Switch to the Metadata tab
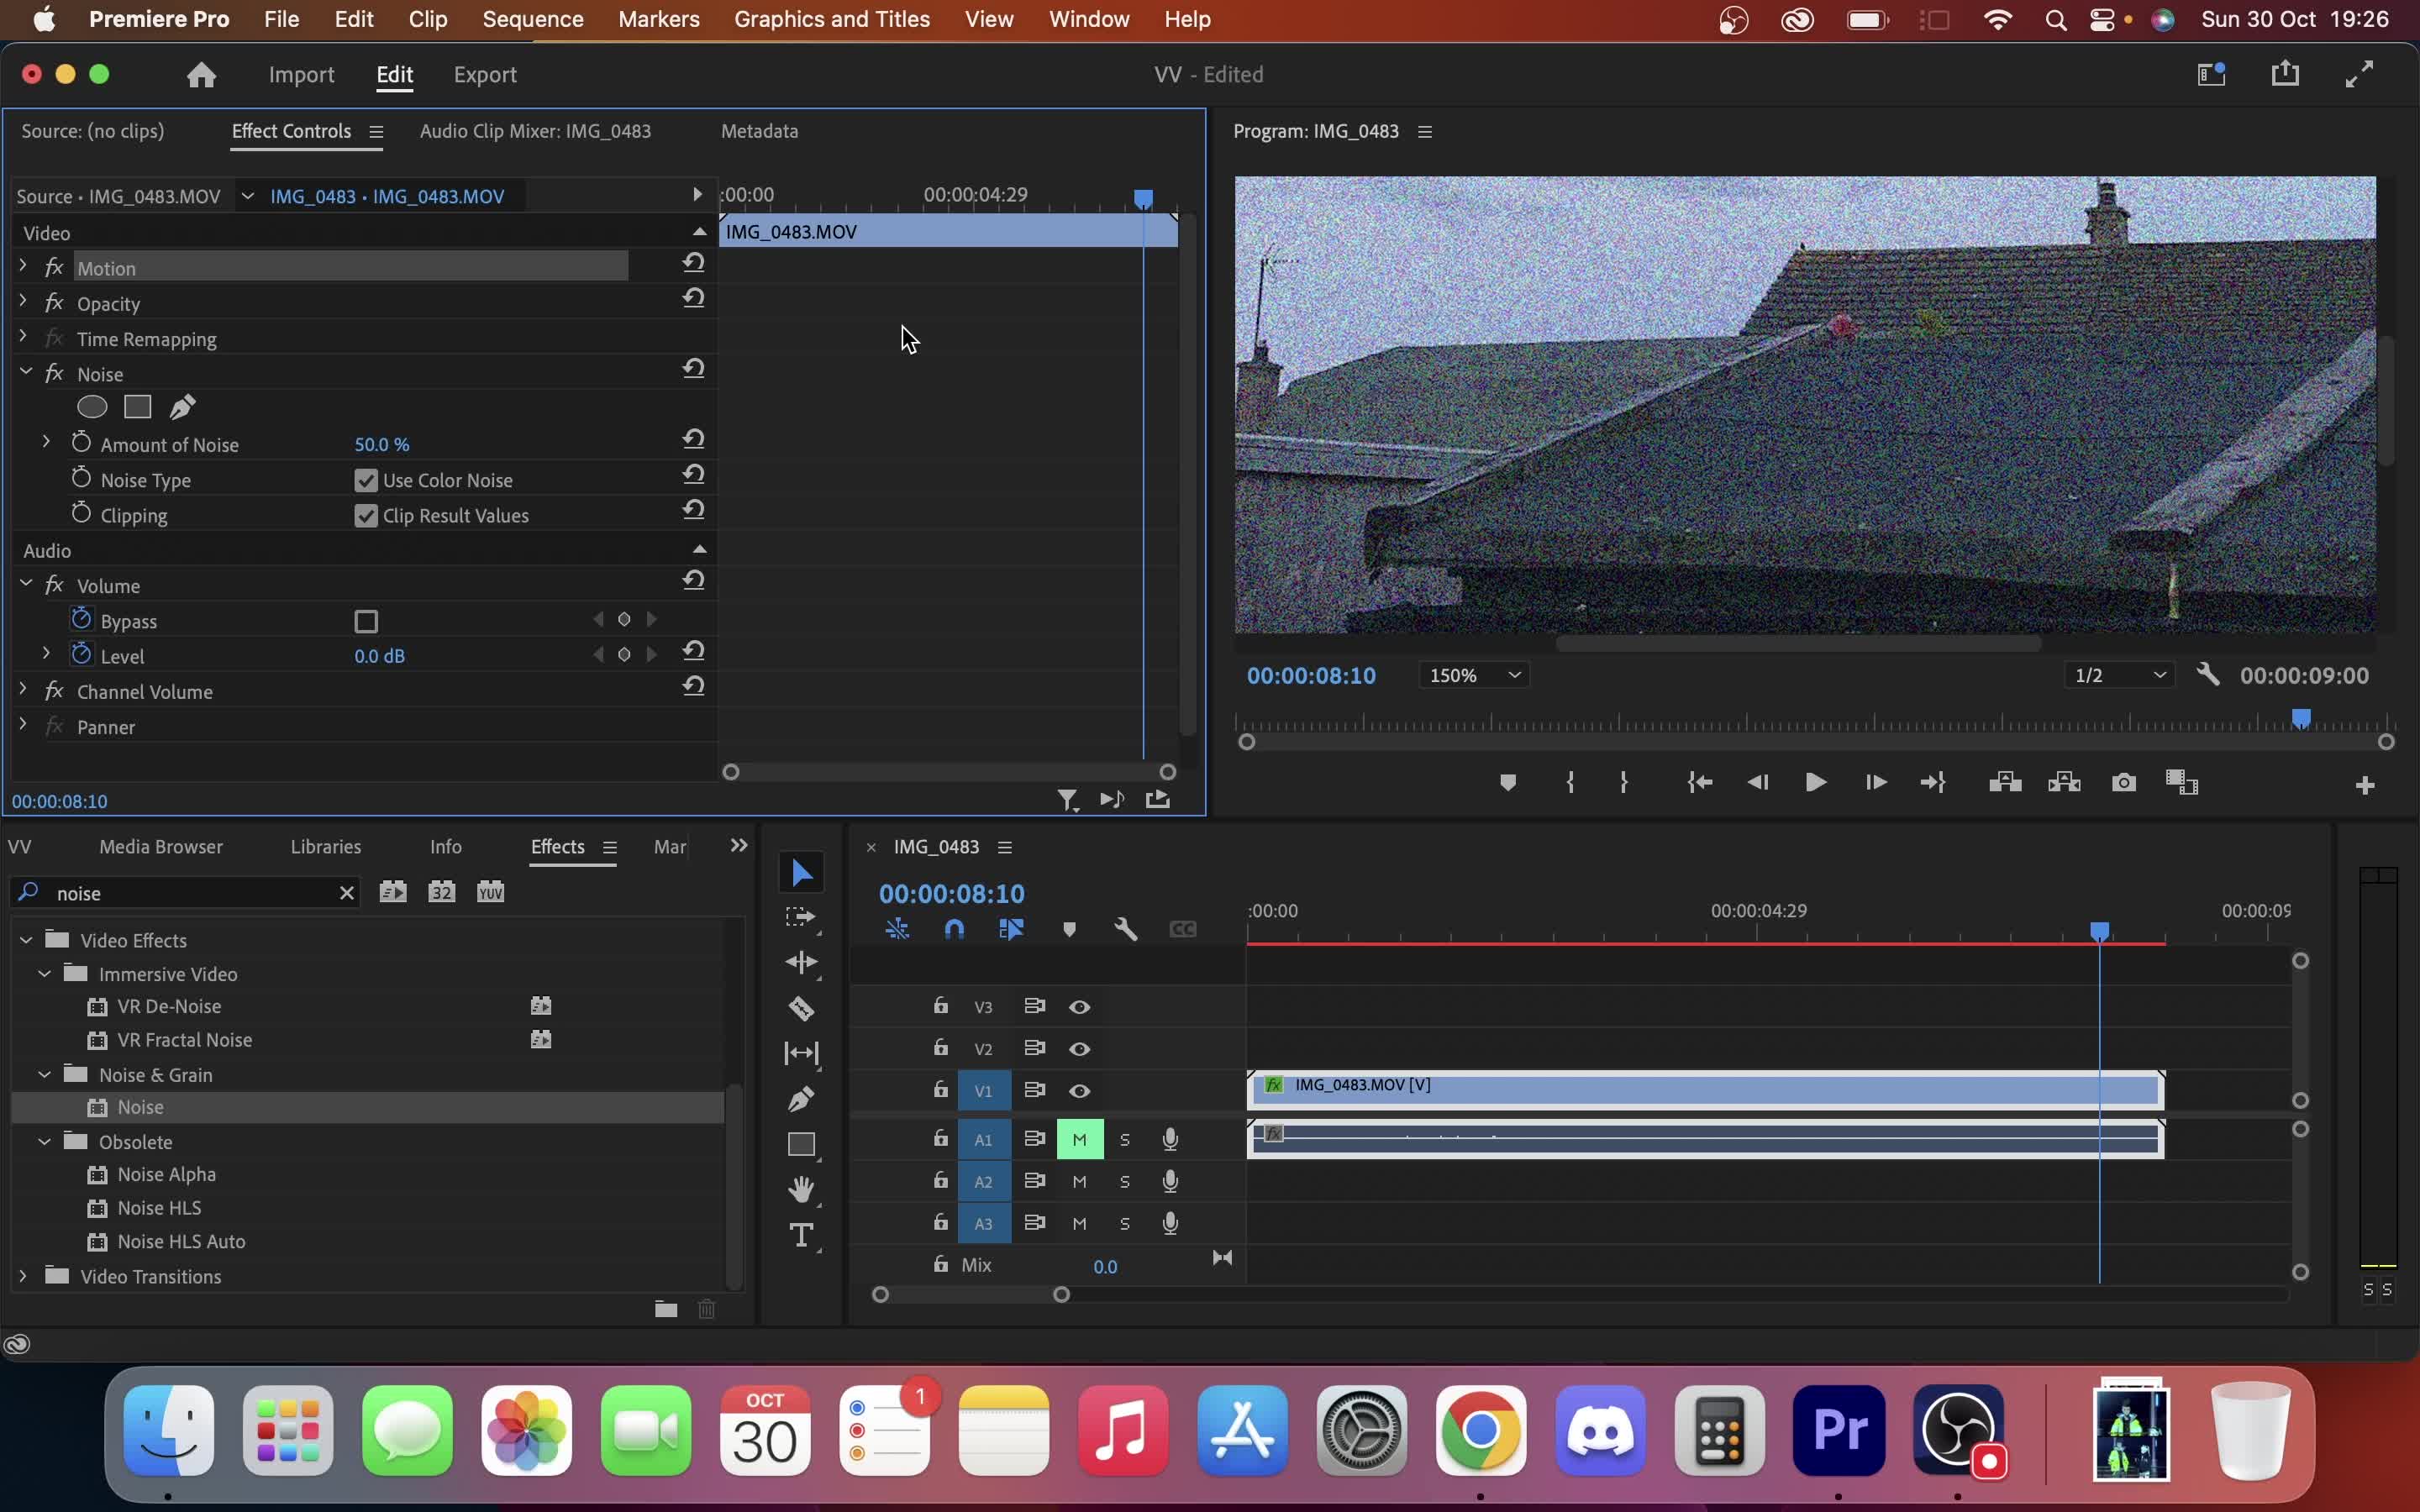 [759, 130]
